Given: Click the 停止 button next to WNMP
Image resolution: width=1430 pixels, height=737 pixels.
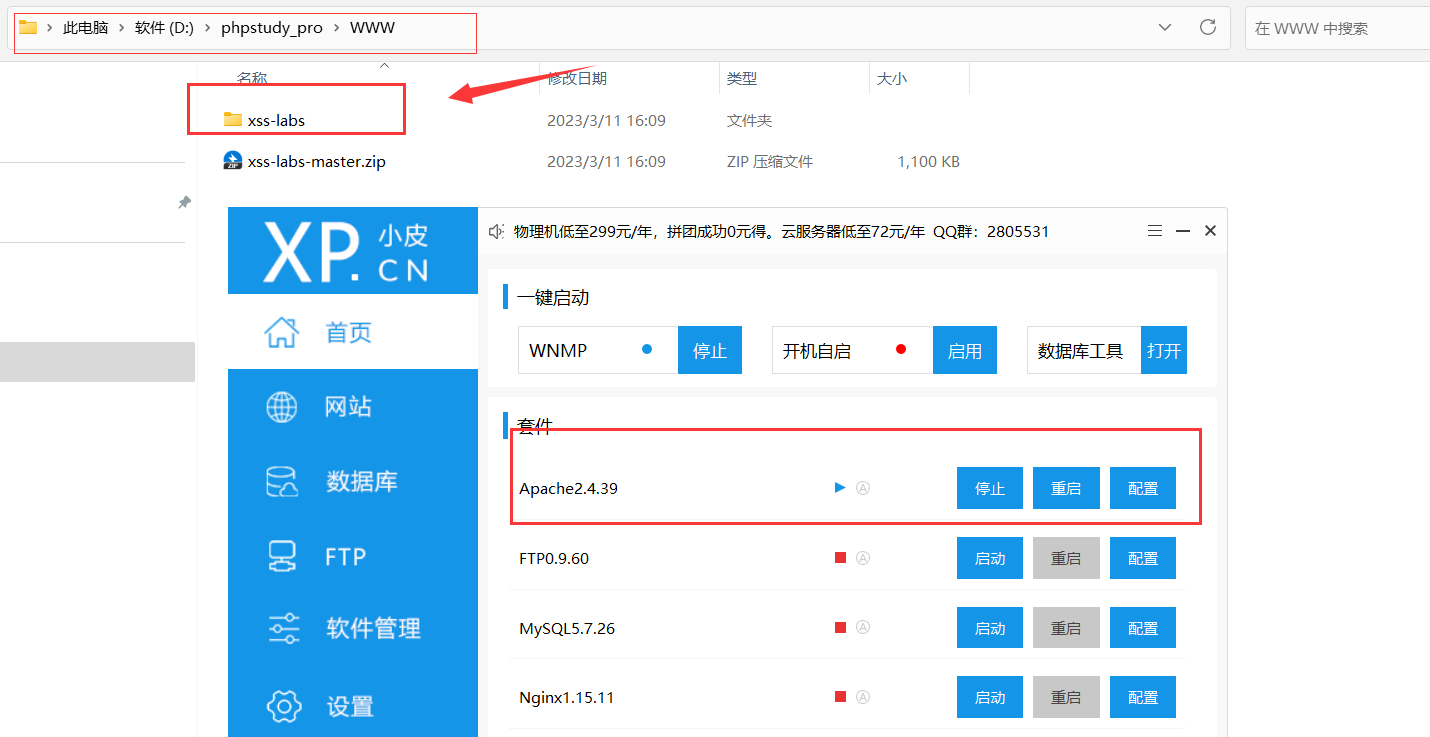Looking at the screenshot, I should pyautogui.click(x=710, y=350).
